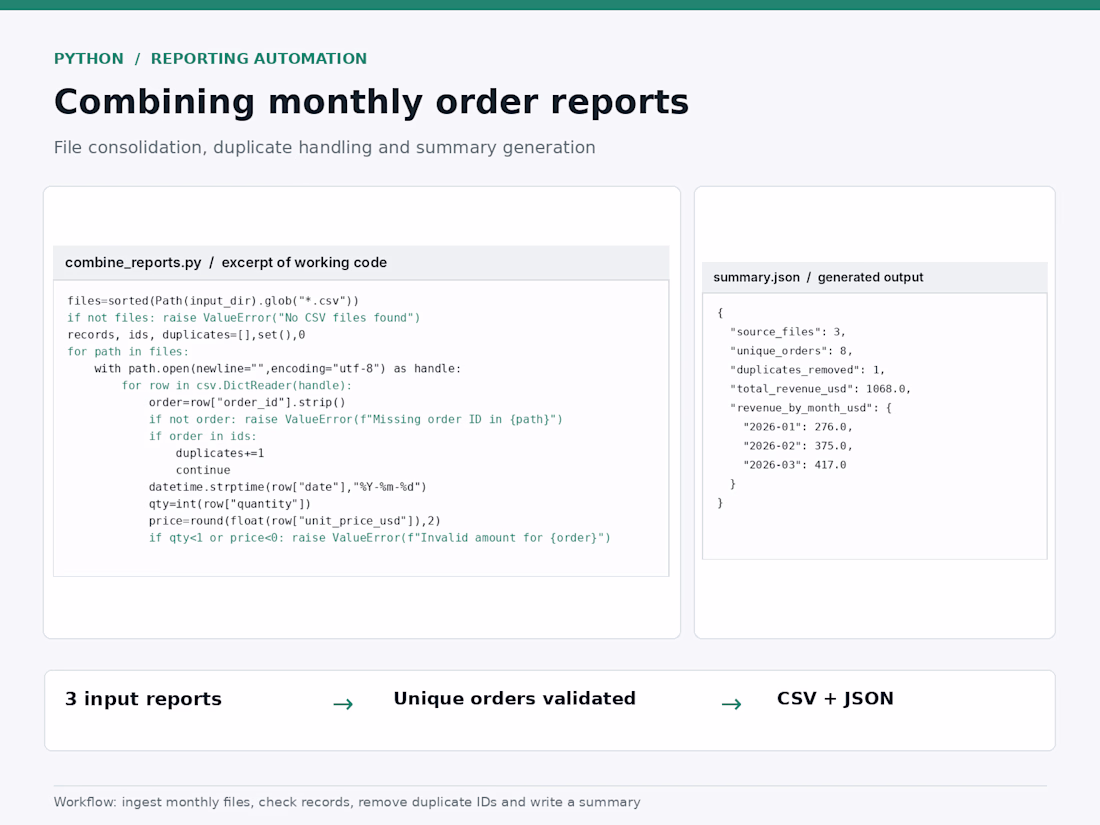Select the line "for row in csv.DictReader(handle):"
Viewport: 1100px width, 825px height.
tap(237, 385)
